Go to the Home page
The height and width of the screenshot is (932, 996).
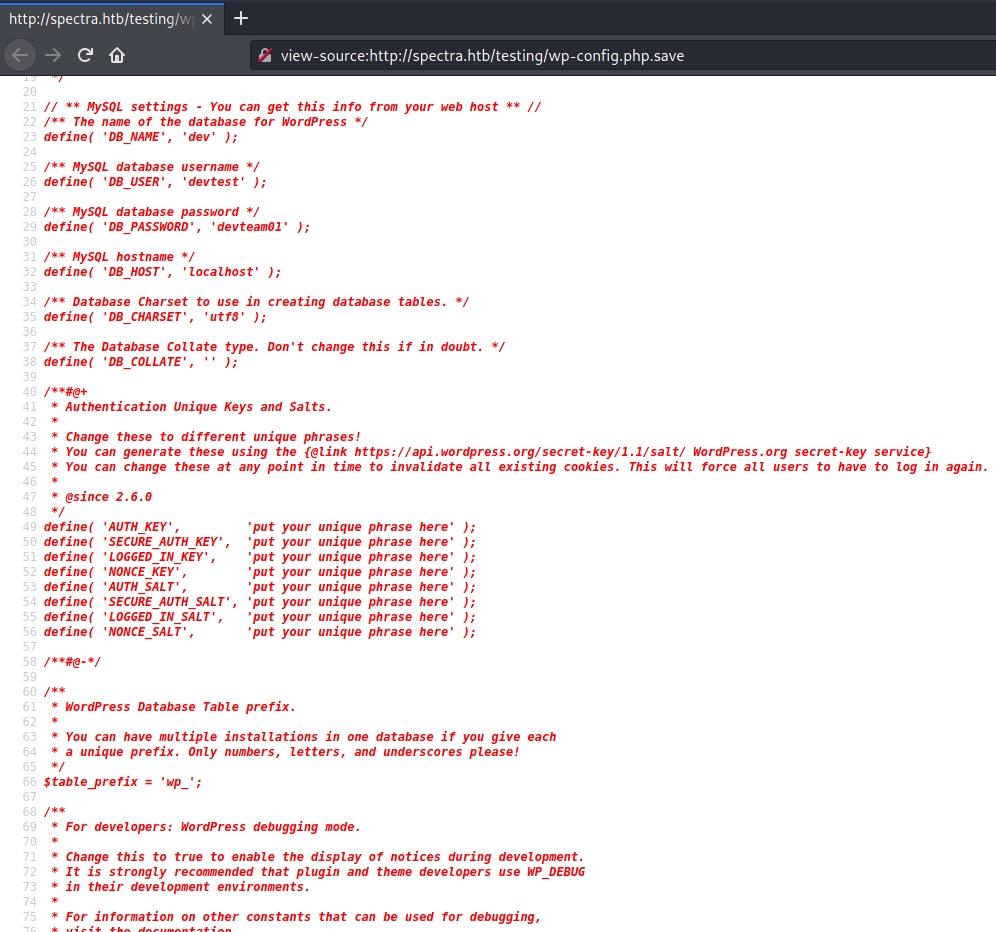[117, 55]
